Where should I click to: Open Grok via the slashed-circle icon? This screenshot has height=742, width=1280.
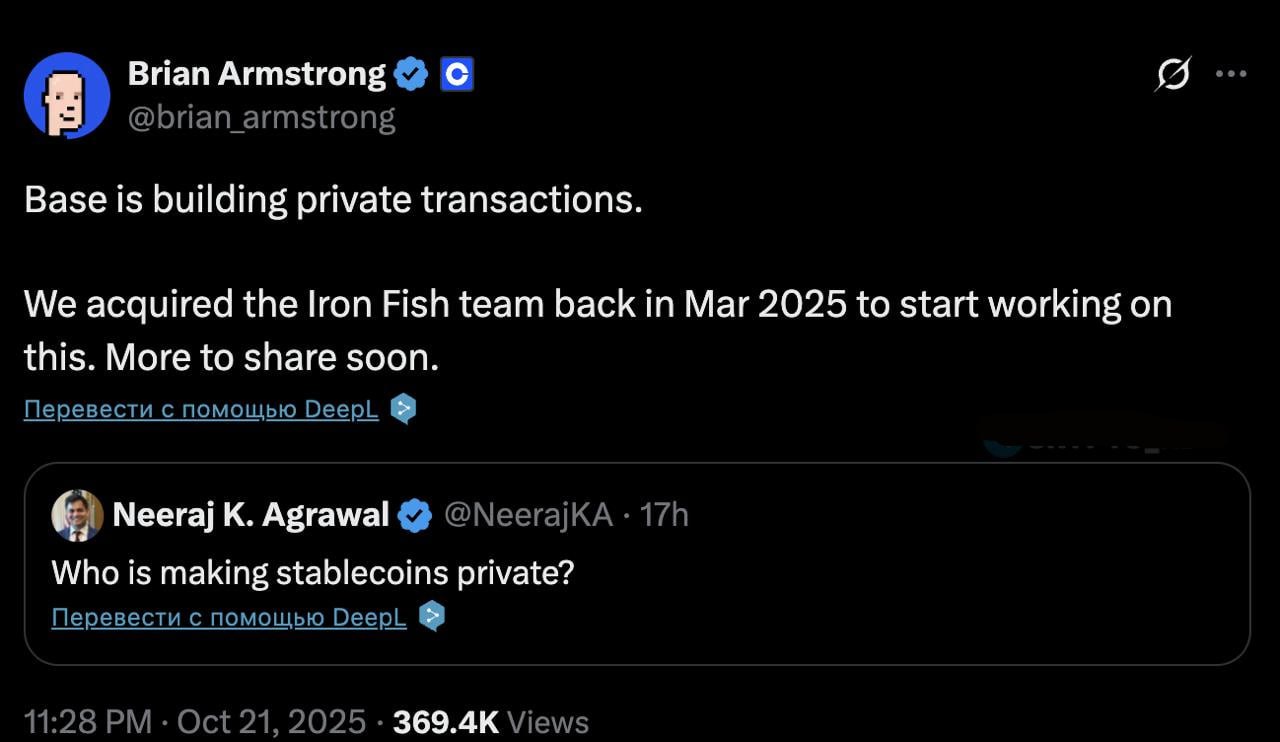[x=1172, y=74]
